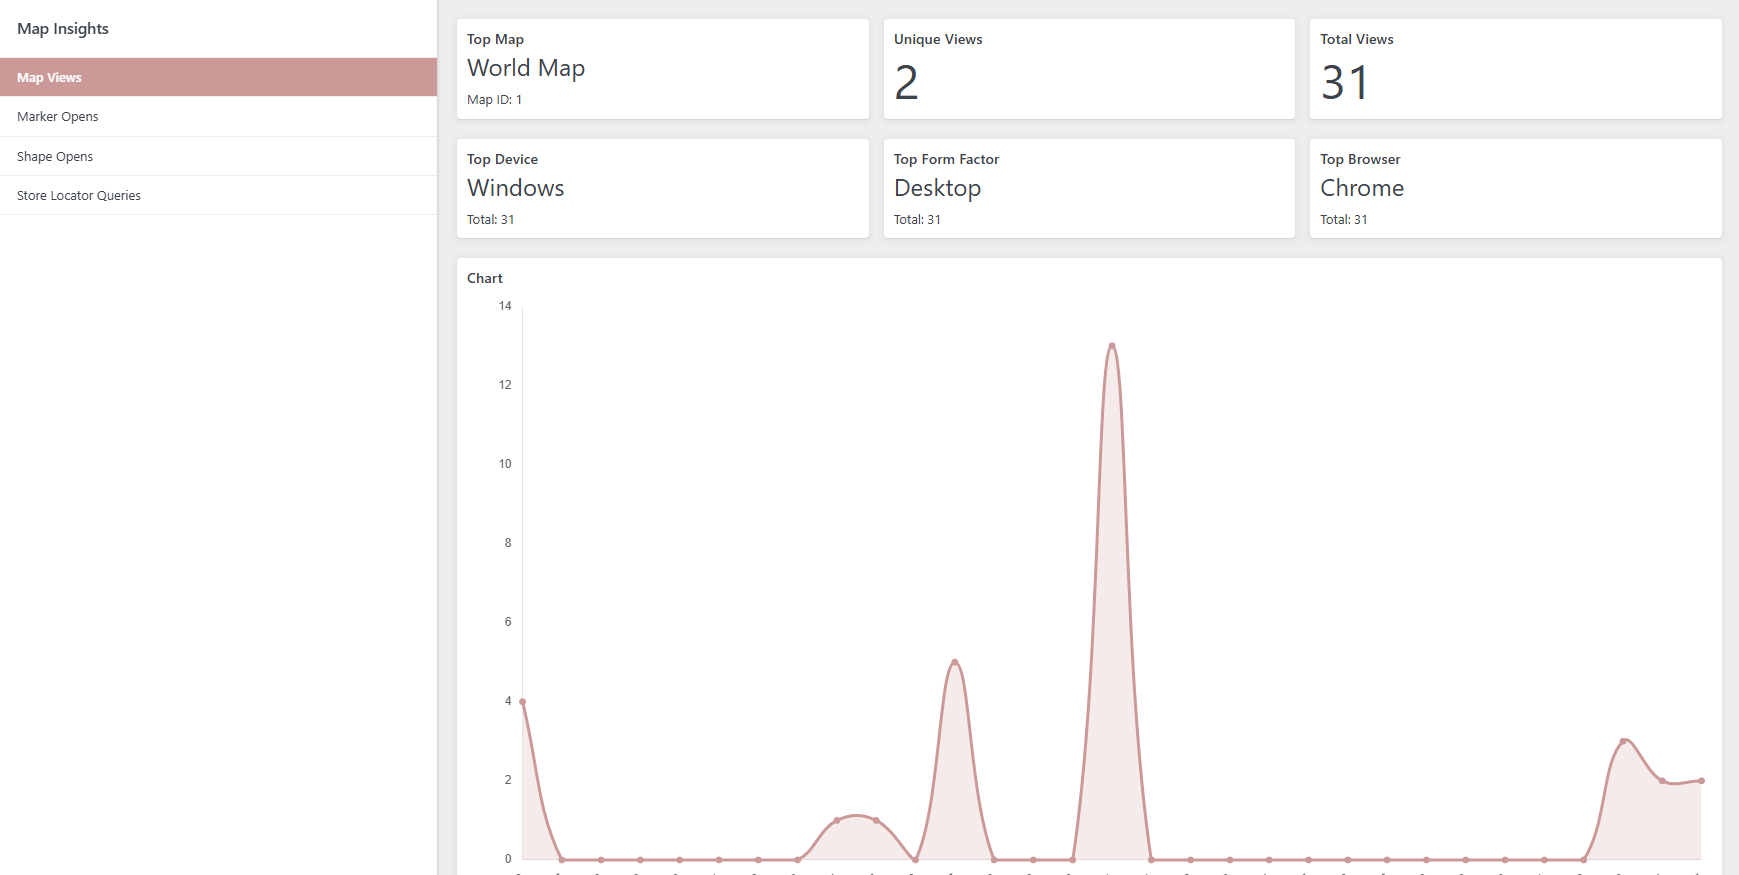Select the Map Views sidebar tab

click(218, 77)
